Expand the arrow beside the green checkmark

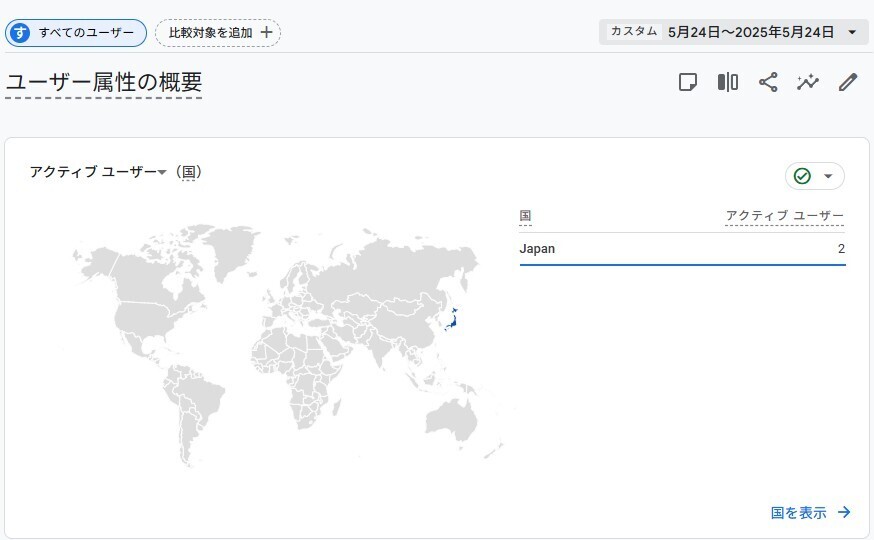(x=828, y=177)
